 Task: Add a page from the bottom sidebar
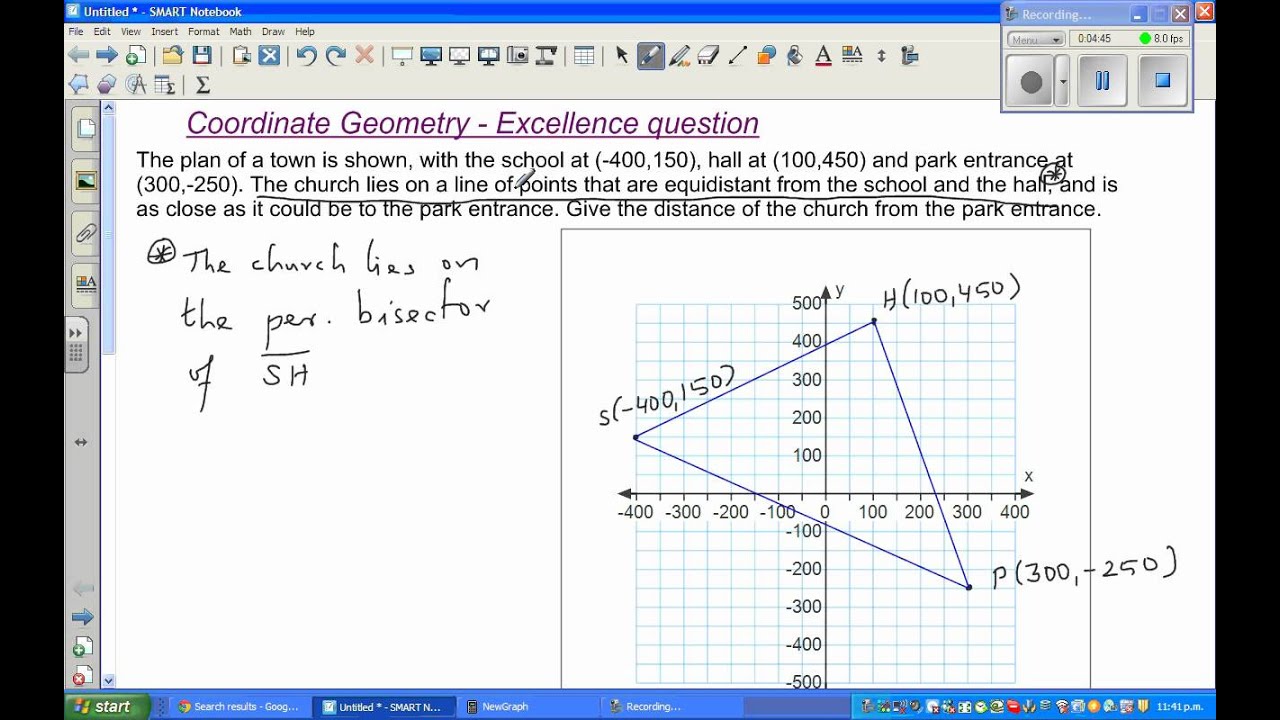tap(83, 647)
